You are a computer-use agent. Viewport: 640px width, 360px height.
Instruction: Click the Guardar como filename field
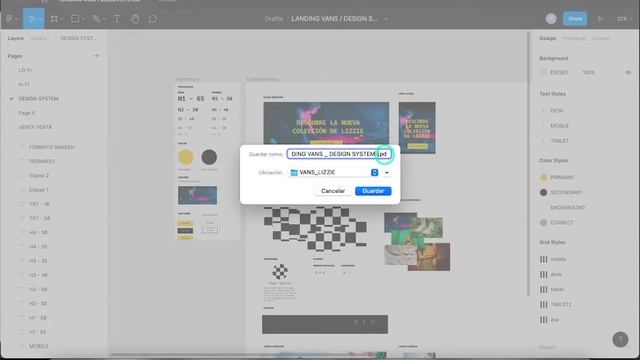tap(339, 154)
